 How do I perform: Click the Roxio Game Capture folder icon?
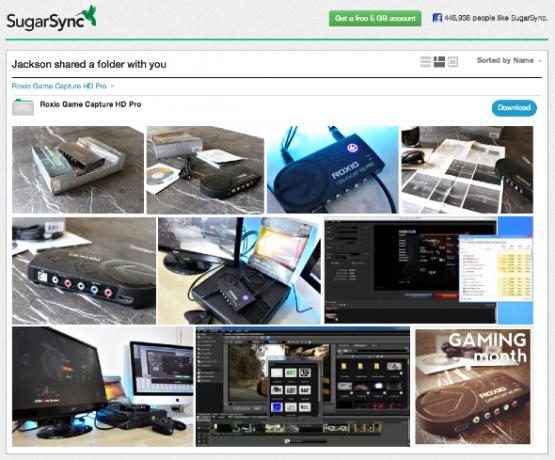coord(23,107)
